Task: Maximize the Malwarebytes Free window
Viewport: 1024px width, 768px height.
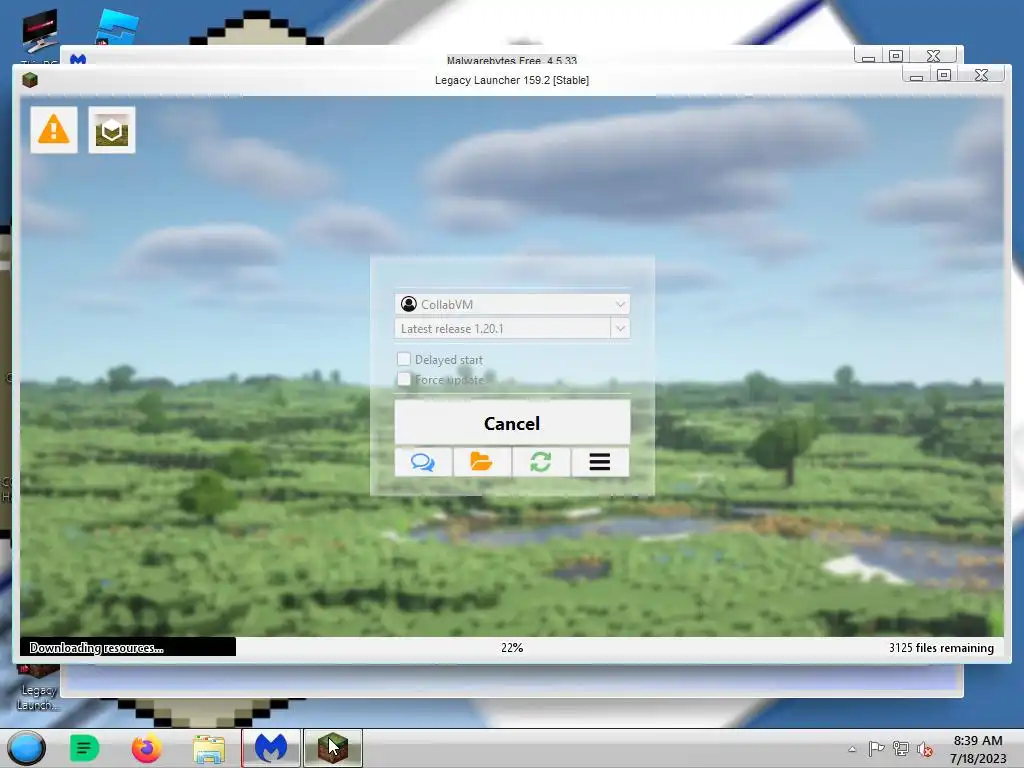Action: tap(896, 56)
